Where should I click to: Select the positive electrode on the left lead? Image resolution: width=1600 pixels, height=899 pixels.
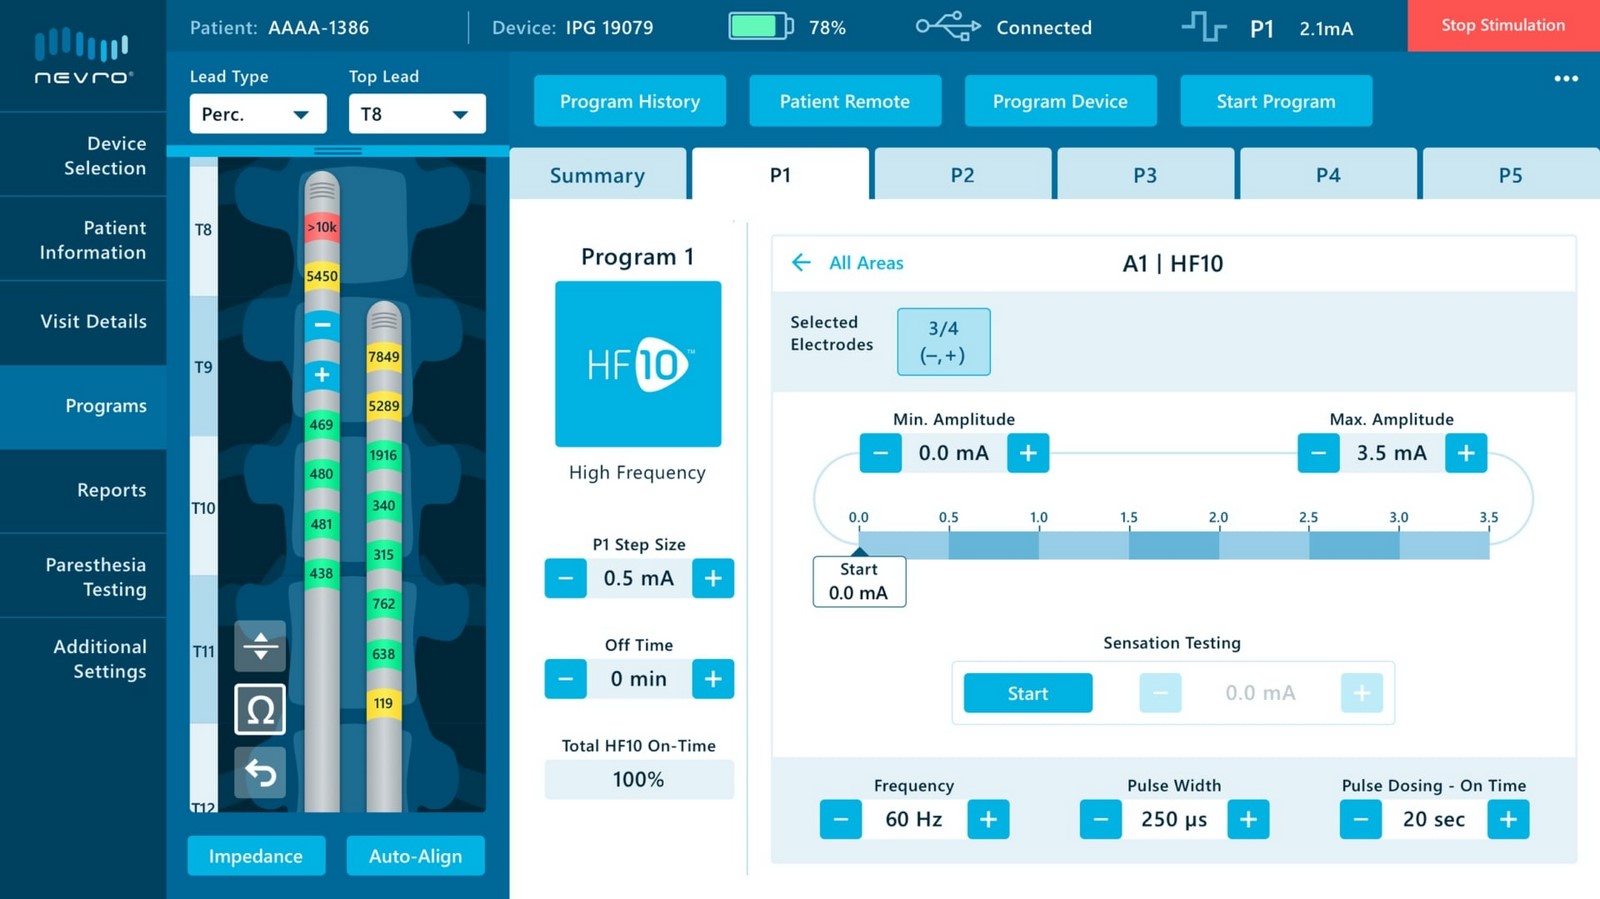pos(322,375)
